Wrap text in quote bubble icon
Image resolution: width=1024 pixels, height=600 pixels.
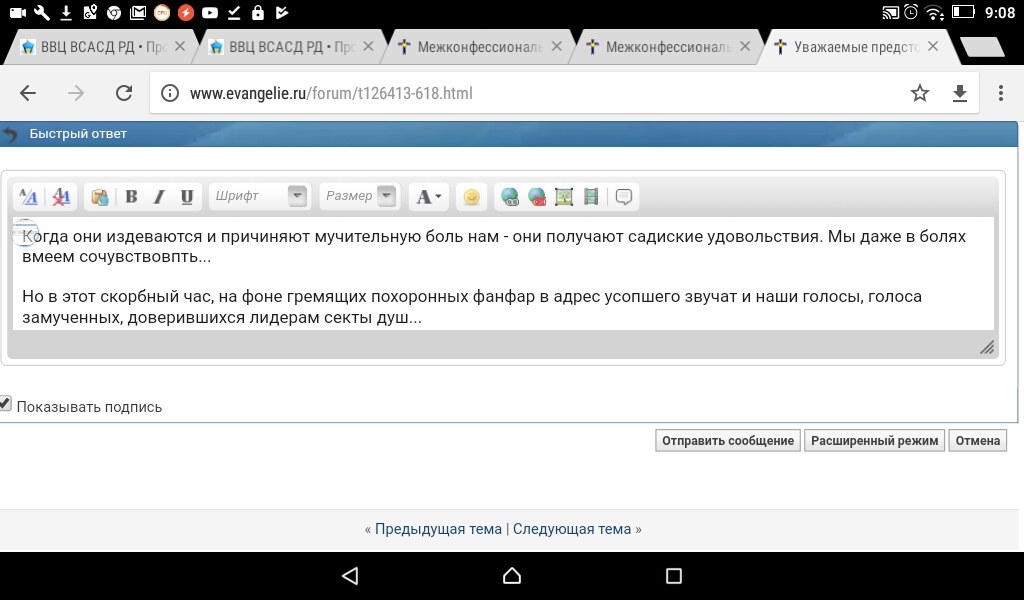[x=624, y=197]
